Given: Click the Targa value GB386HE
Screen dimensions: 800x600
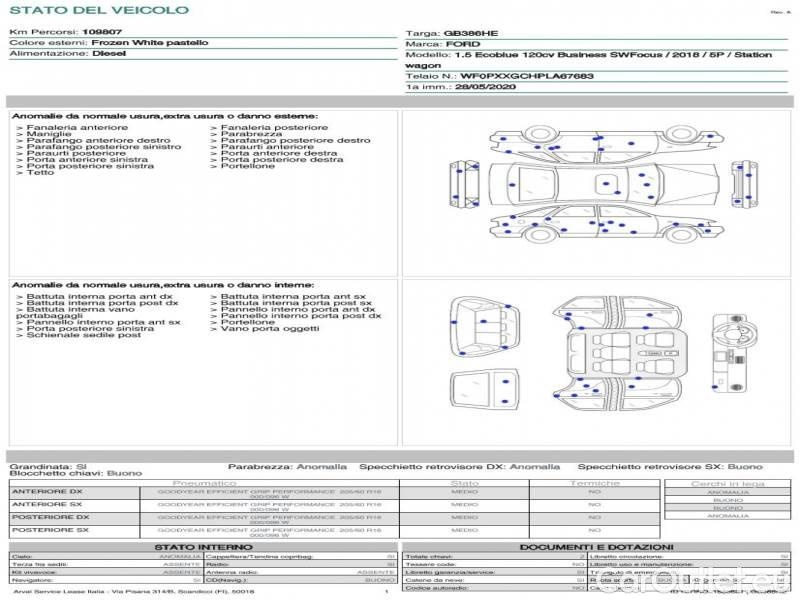Looking at the screenshot, I should pyautogui.click(x=470, y=33).
